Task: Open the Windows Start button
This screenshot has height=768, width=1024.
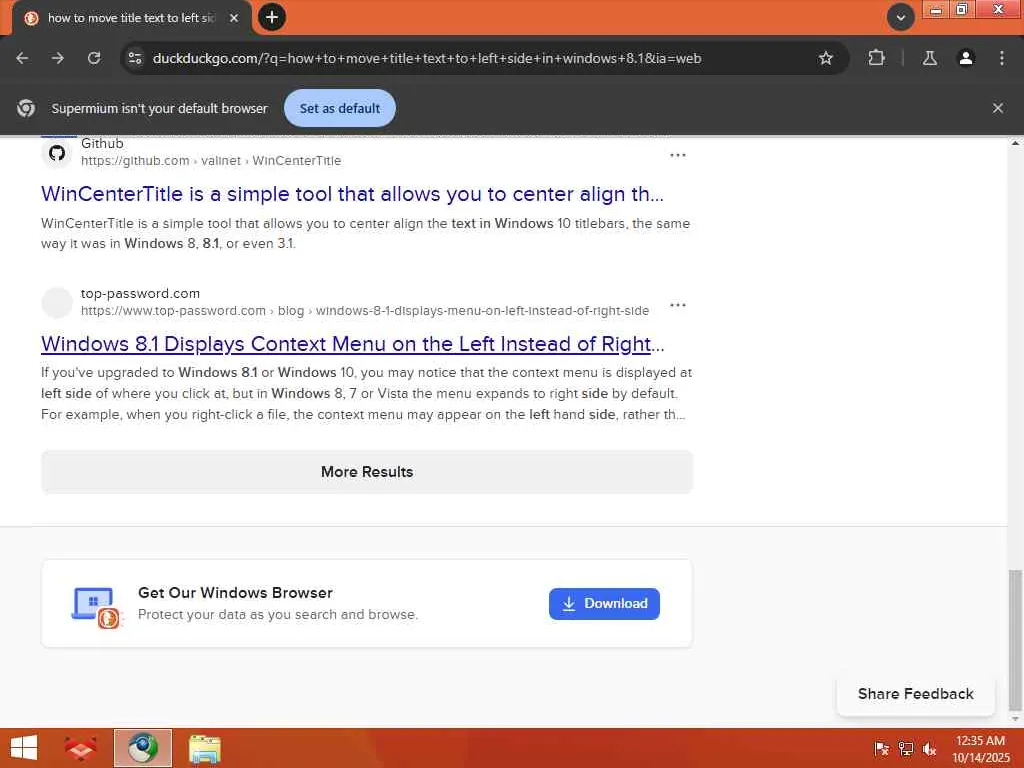Action: click(x=24, y=748)
